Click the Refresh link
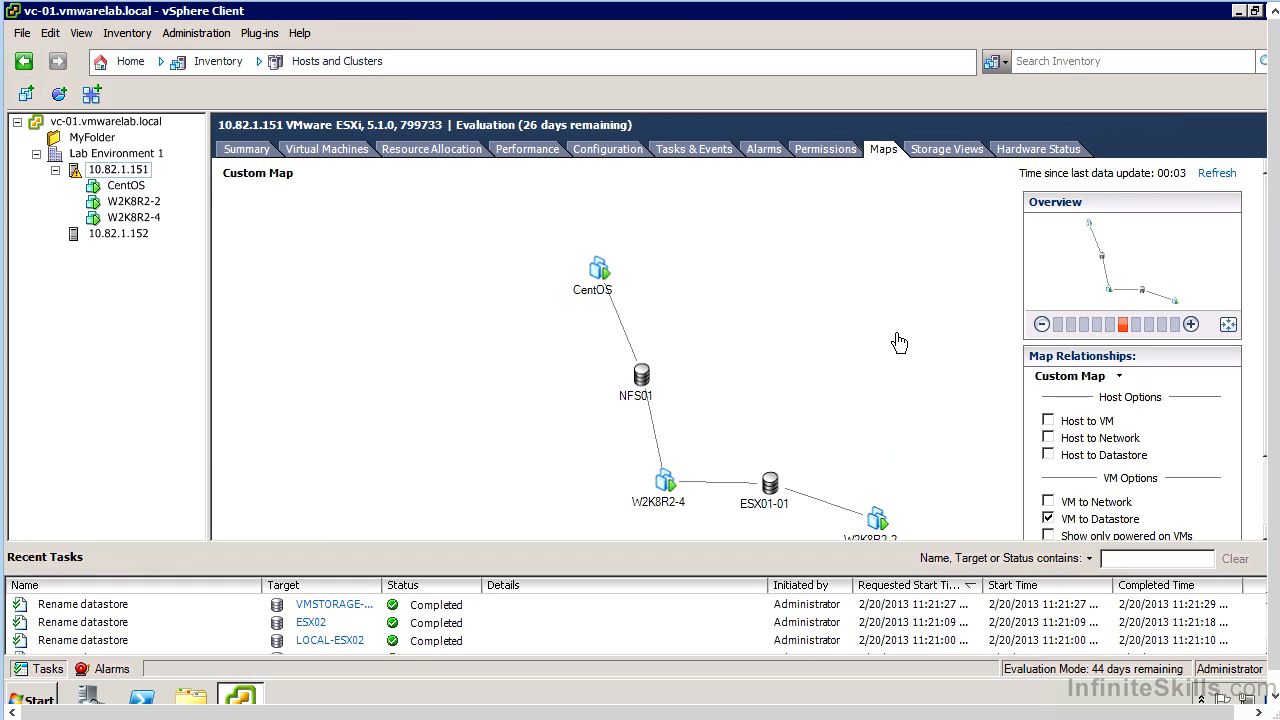The height and width of the screenshot is (720, 1280). tap(1217, 173)
